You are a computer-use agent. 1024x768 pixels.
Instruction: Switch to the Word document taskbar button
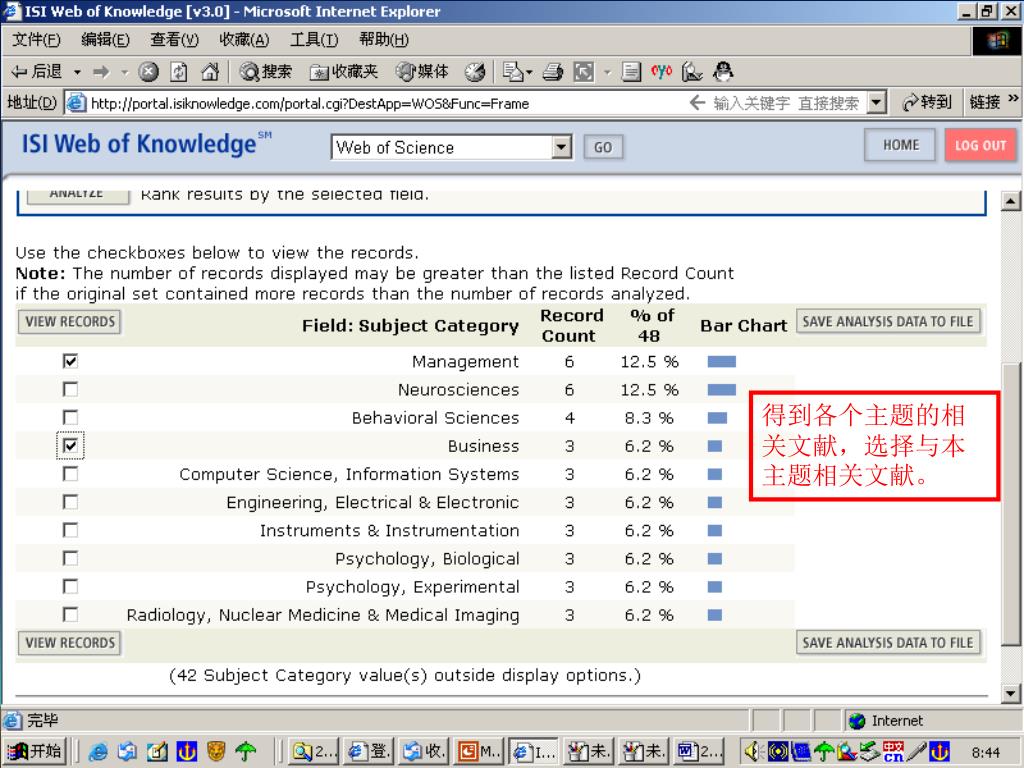pyautogui.click(x=701, y=752)
